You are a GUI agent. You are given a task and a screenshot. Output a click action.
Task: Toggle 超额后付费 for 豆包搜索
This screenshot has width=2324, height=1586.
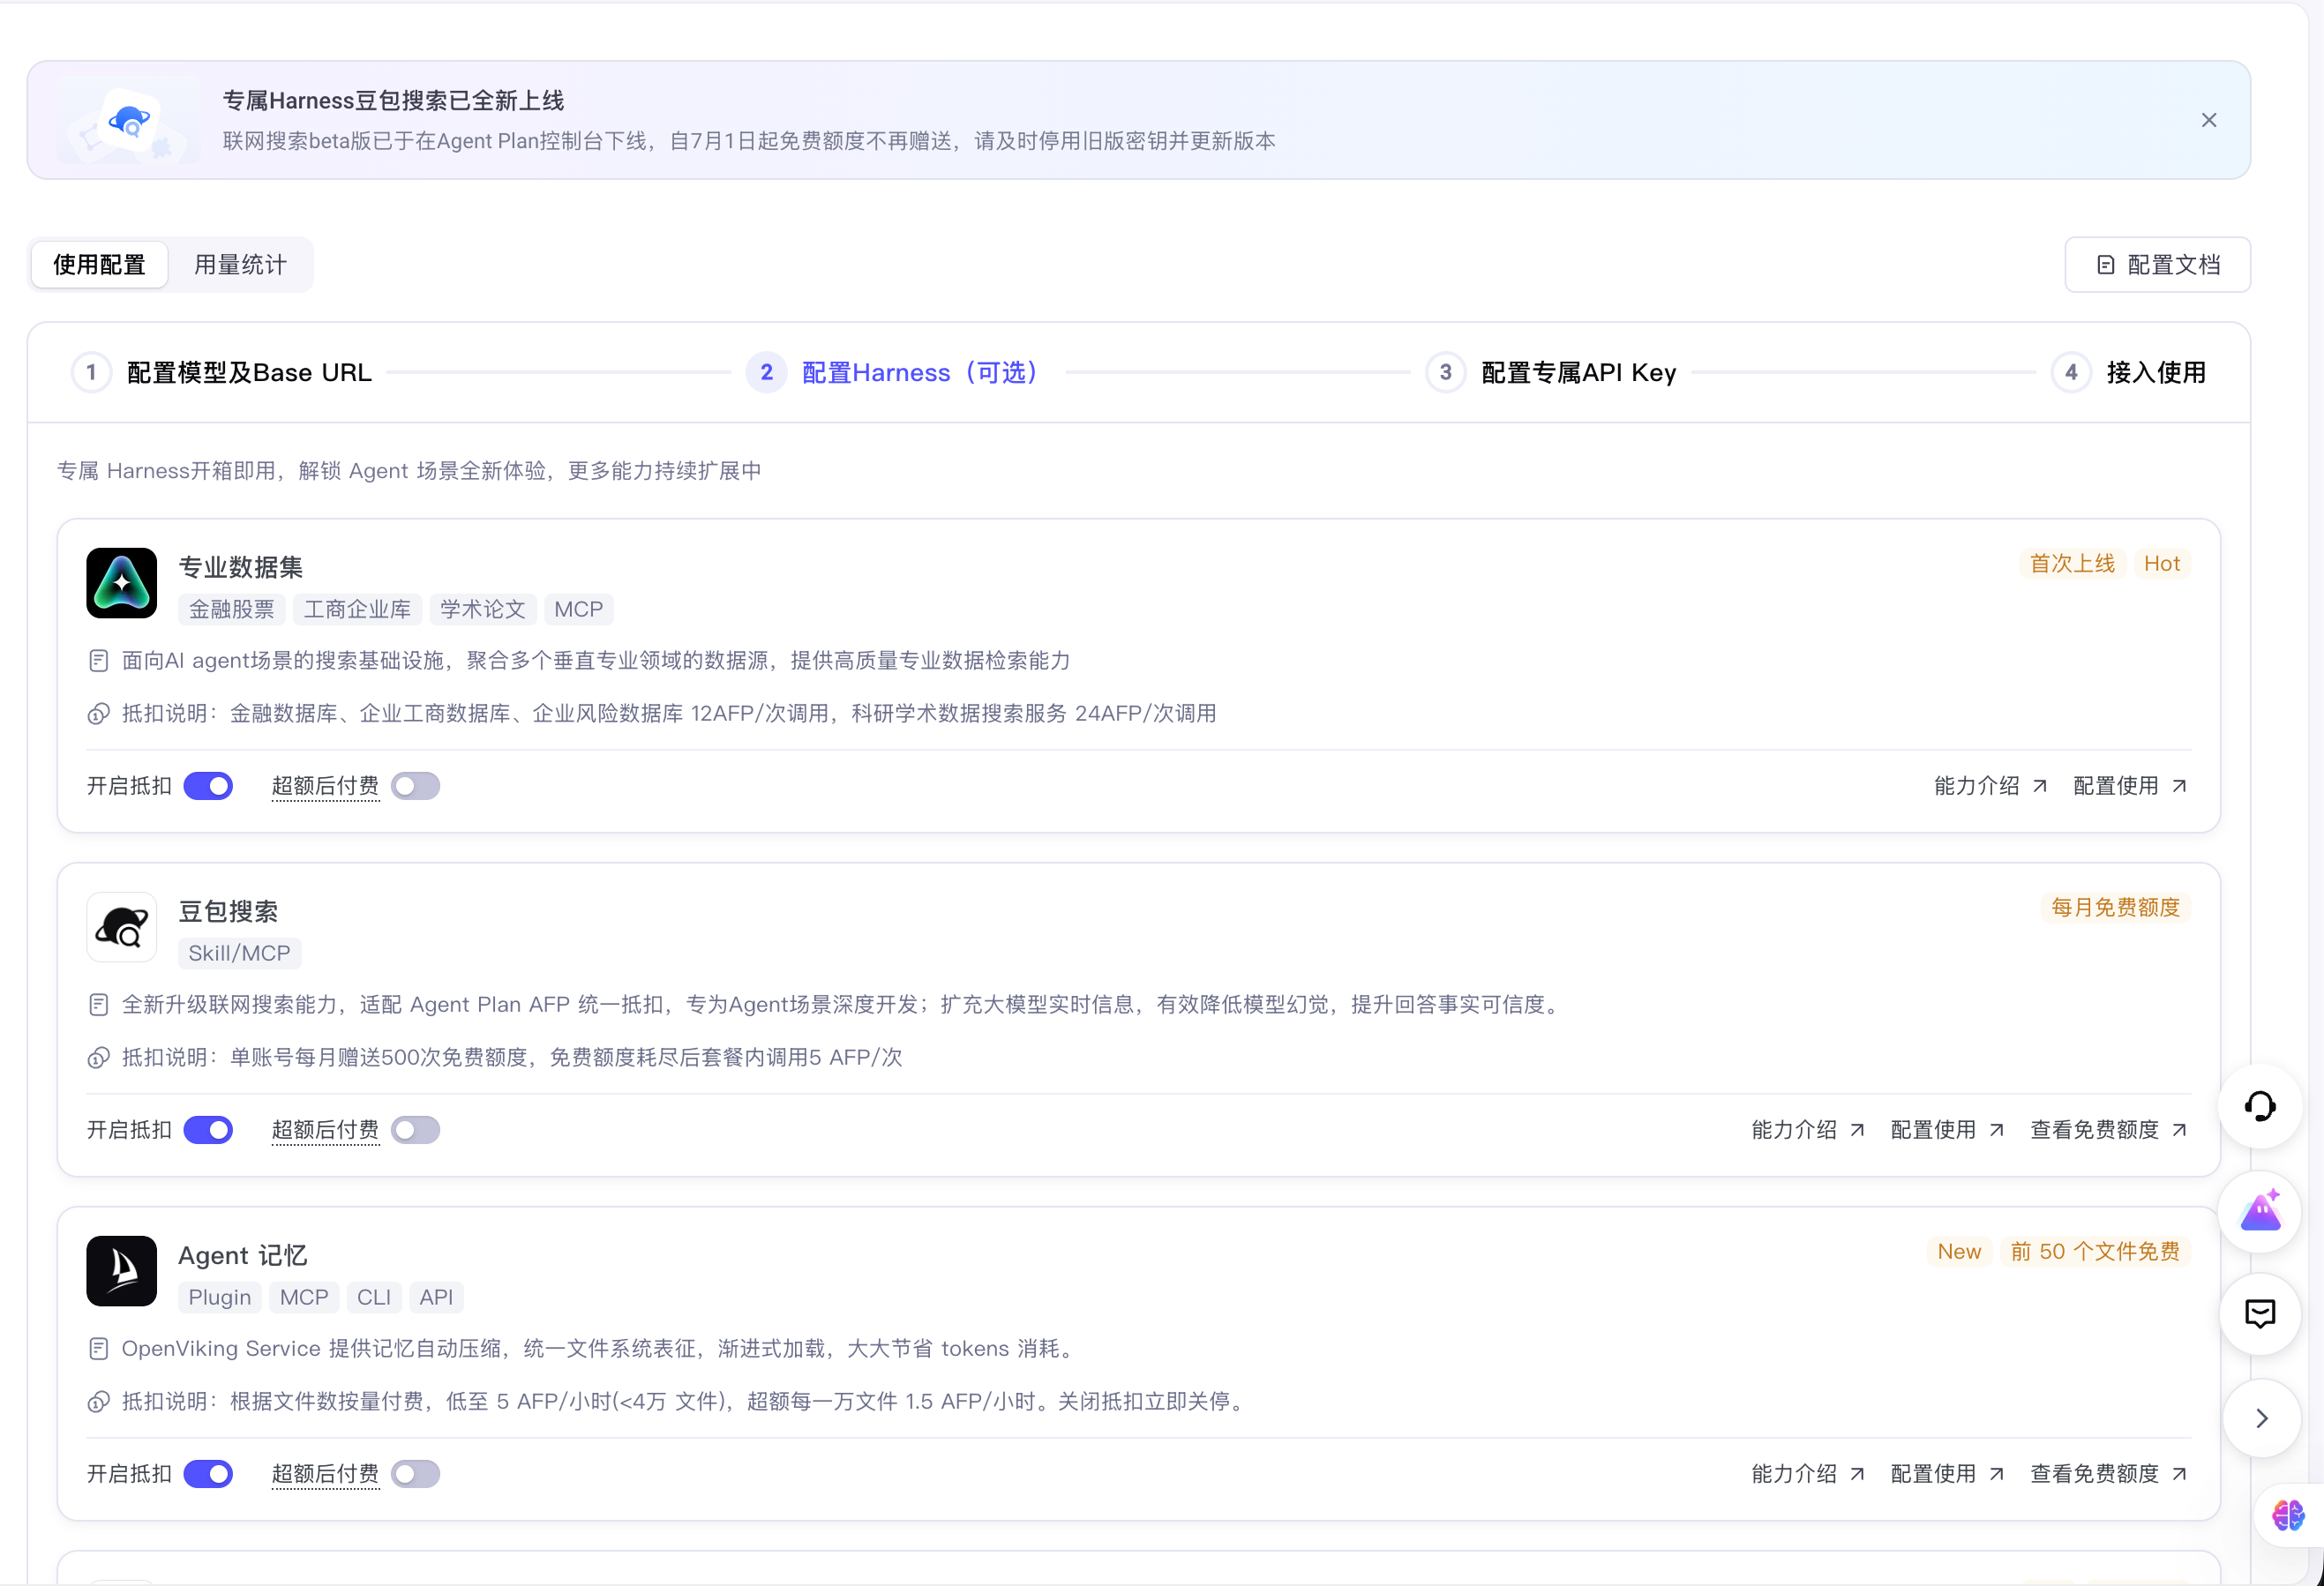[415, 1130]
